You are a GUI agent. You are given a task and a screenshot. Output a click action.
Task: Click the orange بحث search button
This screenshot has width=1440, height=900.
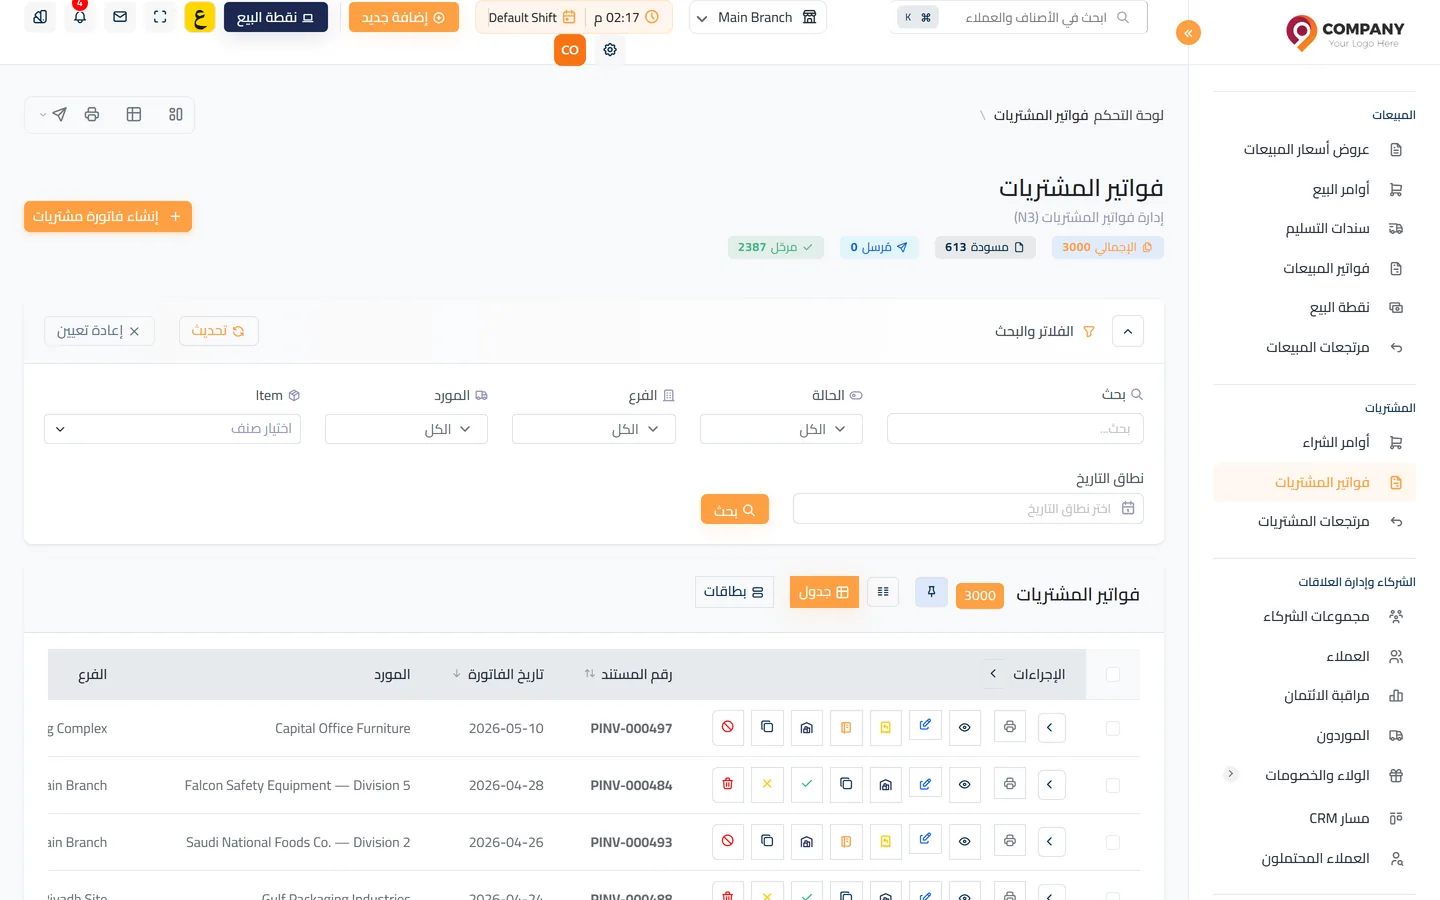pos(735,510)
